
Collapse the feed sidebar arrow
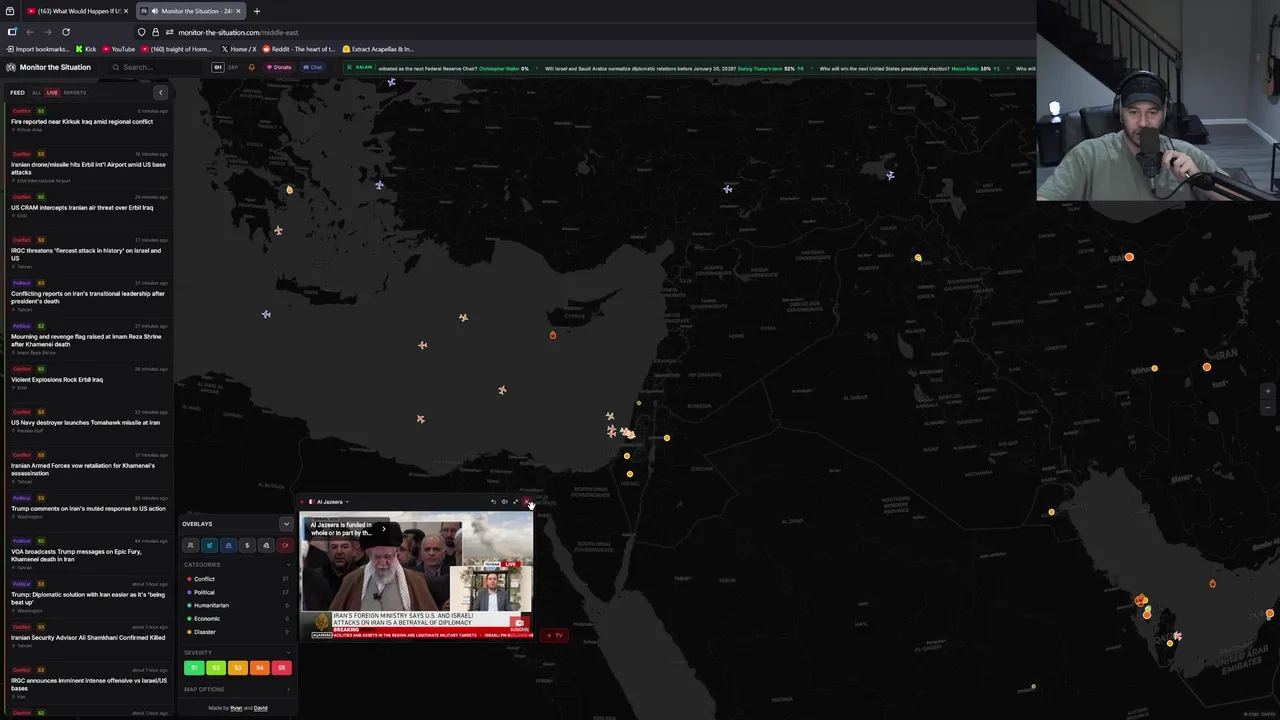[x=160, y=92]
